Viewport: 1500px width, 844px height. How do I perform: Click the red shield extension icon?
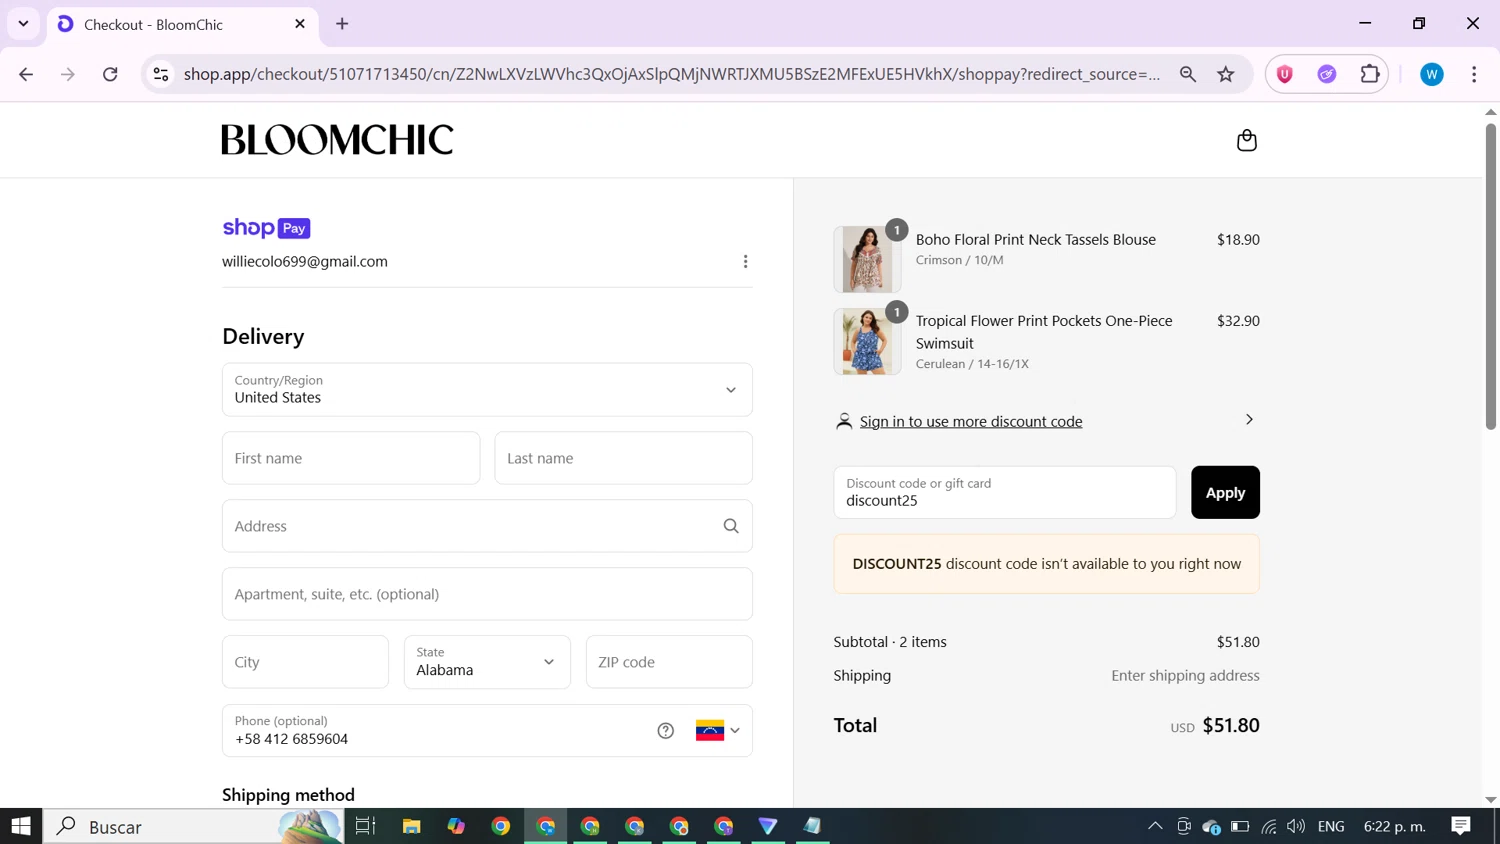pyautogui.click(x=1285, y=74)
